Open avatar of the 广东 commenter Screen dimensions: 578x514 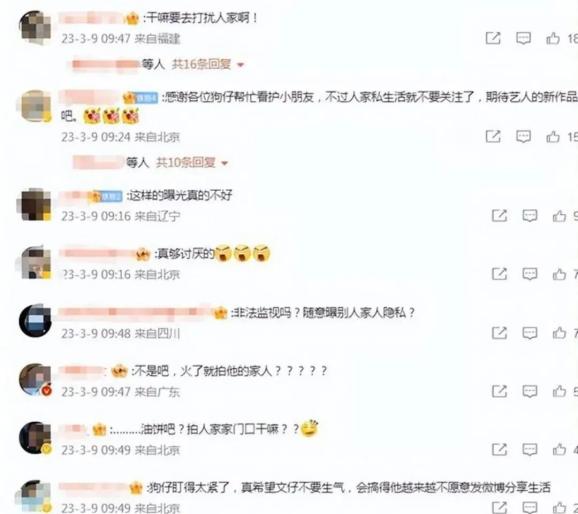tap(35, 379)
